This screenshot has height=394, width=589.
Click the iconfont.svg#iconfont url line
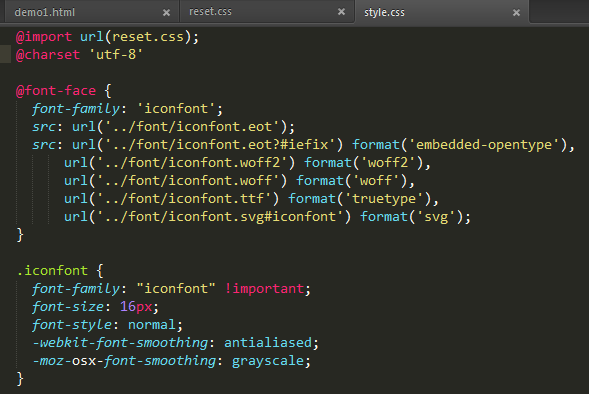click(x=267, y=217)
